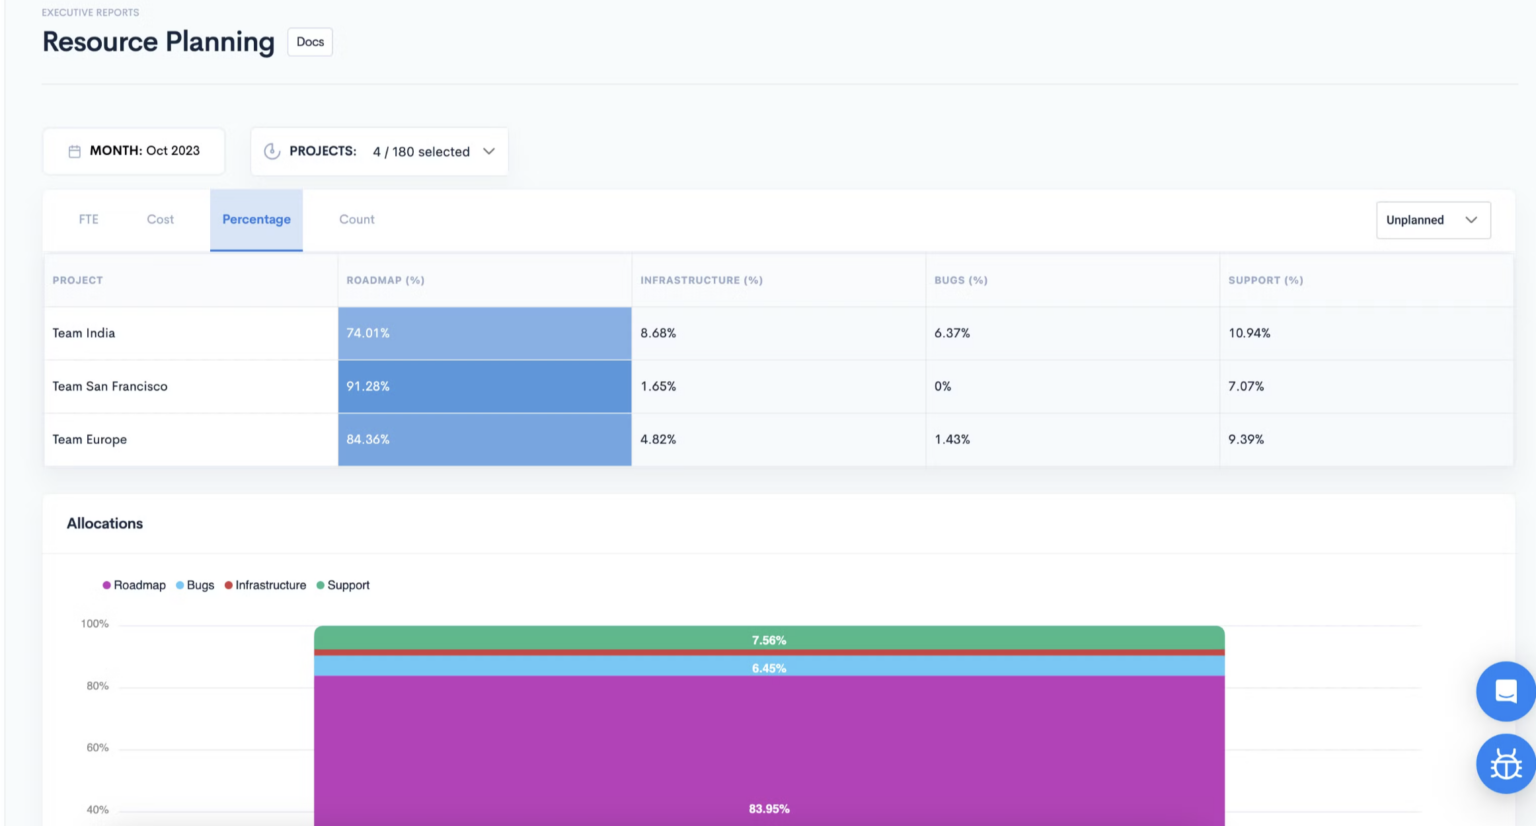Select the Count tab

[356, 219]
